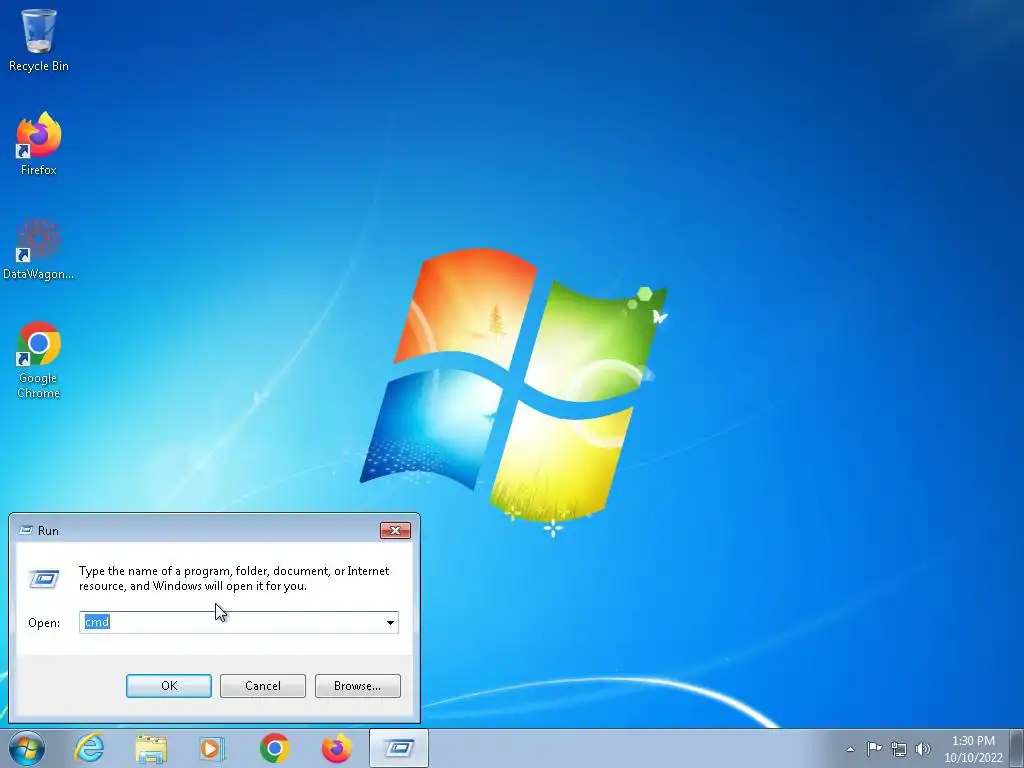Show hidden system tray icons
1024x768 pixels.
pyautogui.click(x=850, y=749)
